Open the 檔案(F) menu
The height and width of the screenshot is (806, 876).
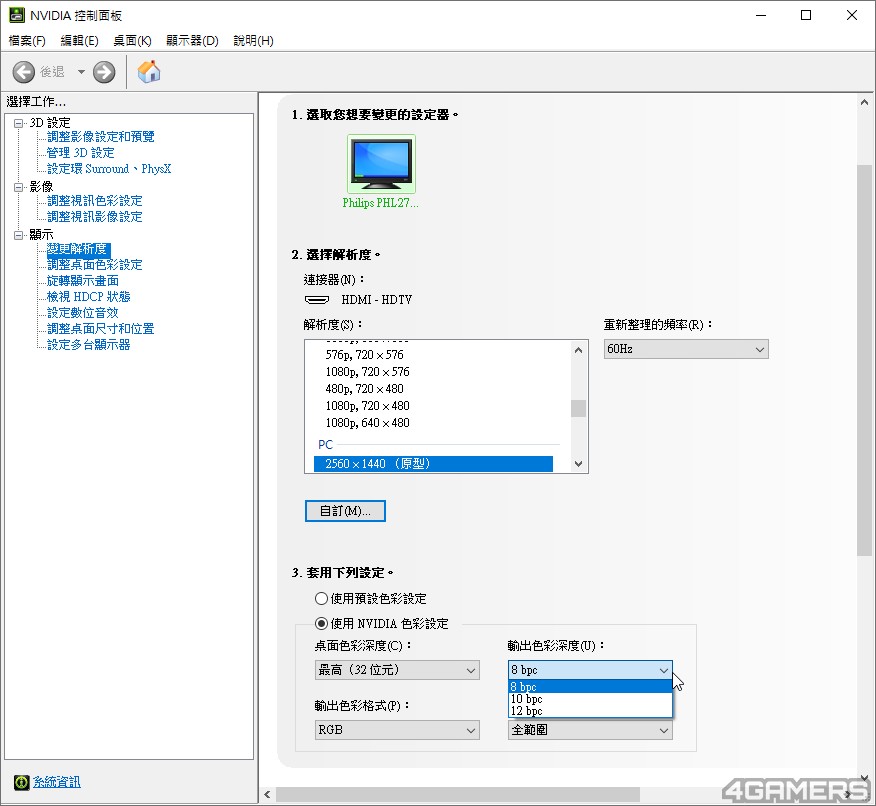(x=27, y=41)
